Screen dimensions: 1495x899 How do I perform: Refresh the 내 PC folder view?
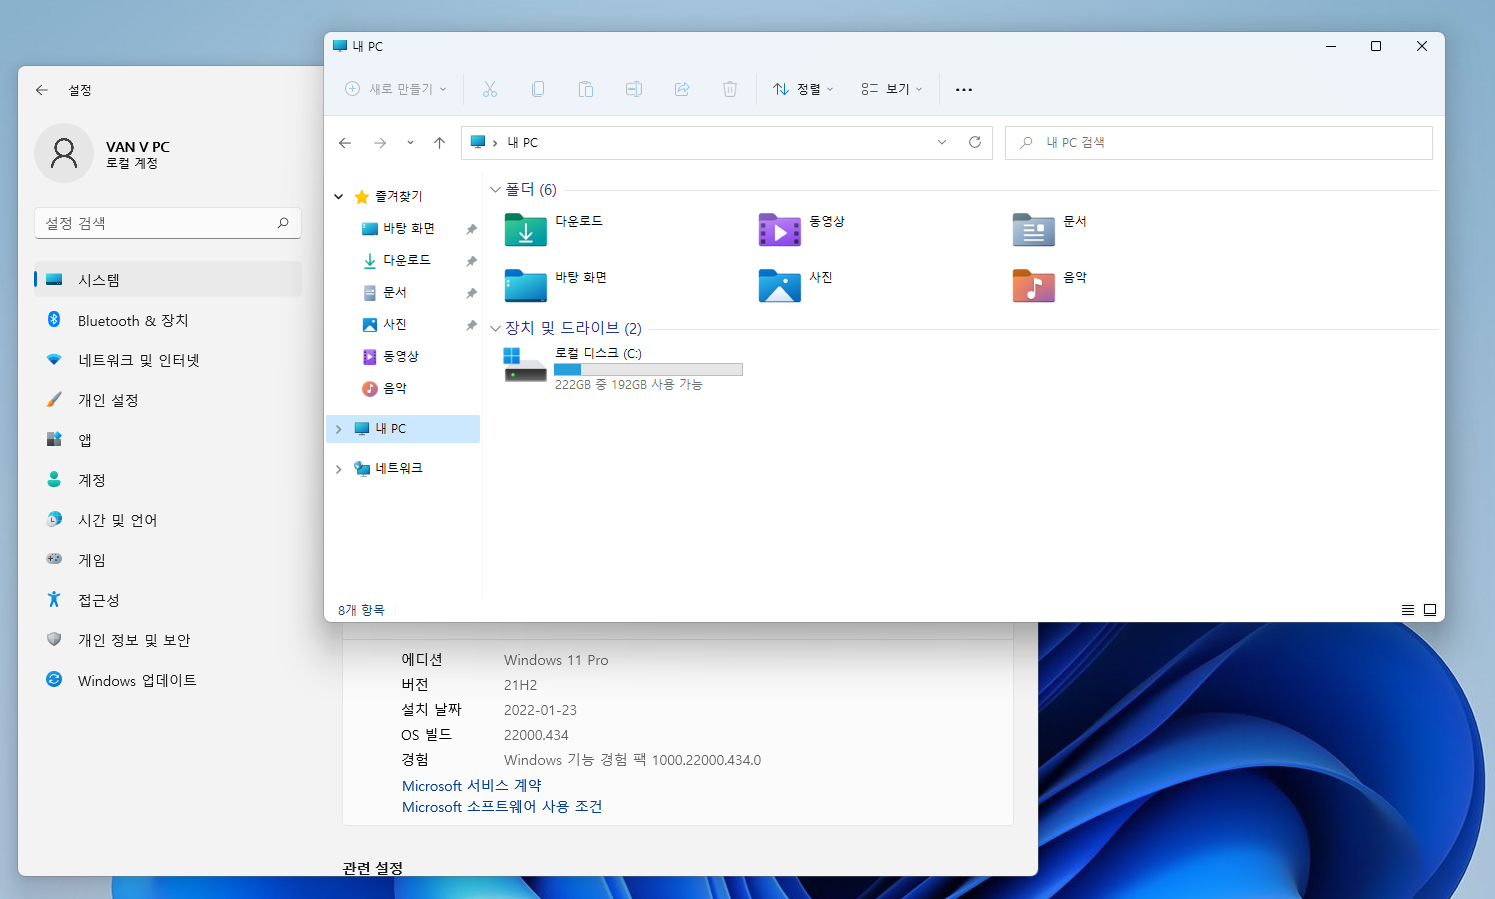975,142
